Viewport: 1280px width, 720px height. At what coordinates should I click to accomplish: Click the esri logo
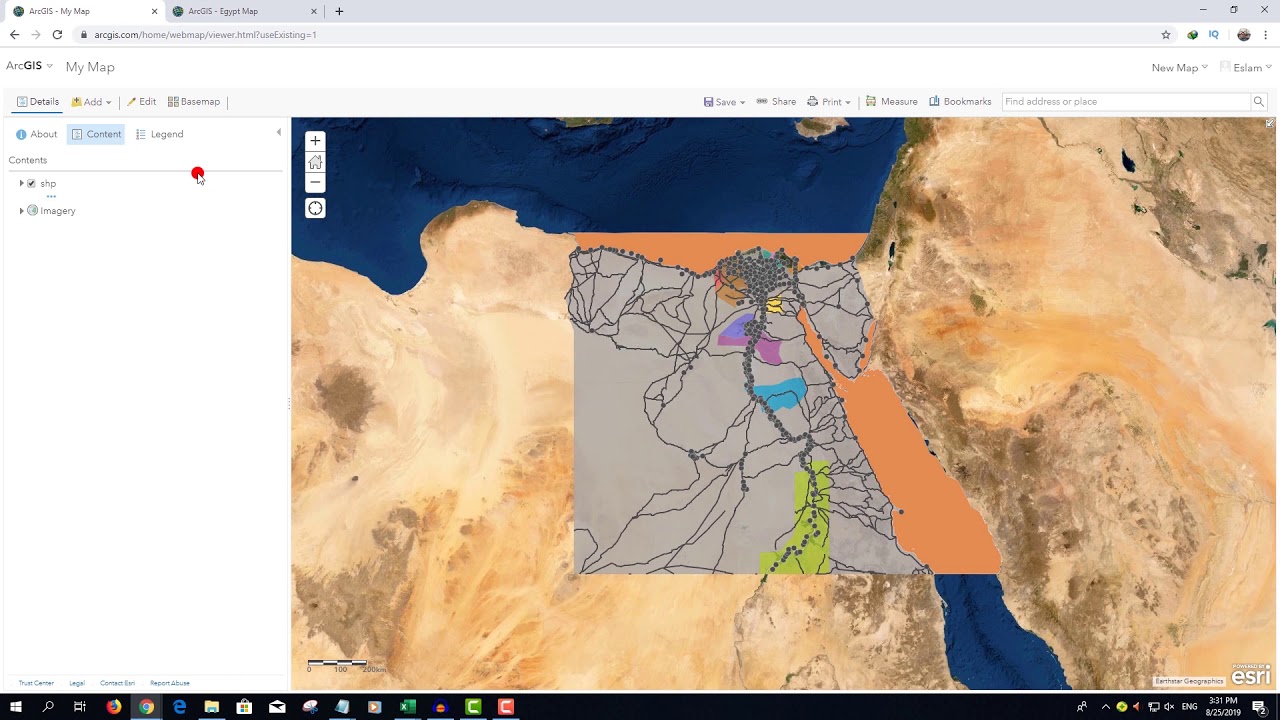coord(1251,675)
